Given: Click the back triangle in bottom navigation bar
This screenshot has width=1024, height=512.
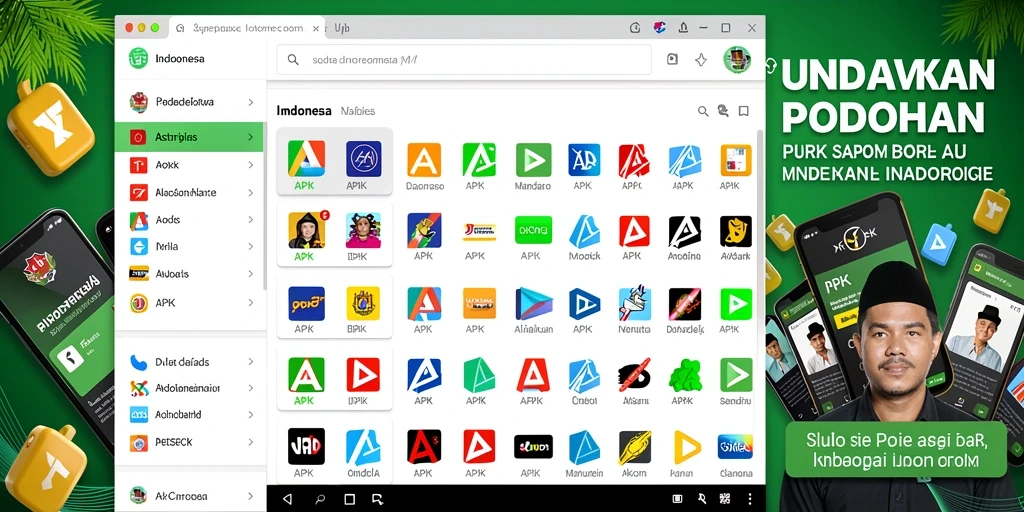Looking at the screenshot, I should click(x=287, y=499).
